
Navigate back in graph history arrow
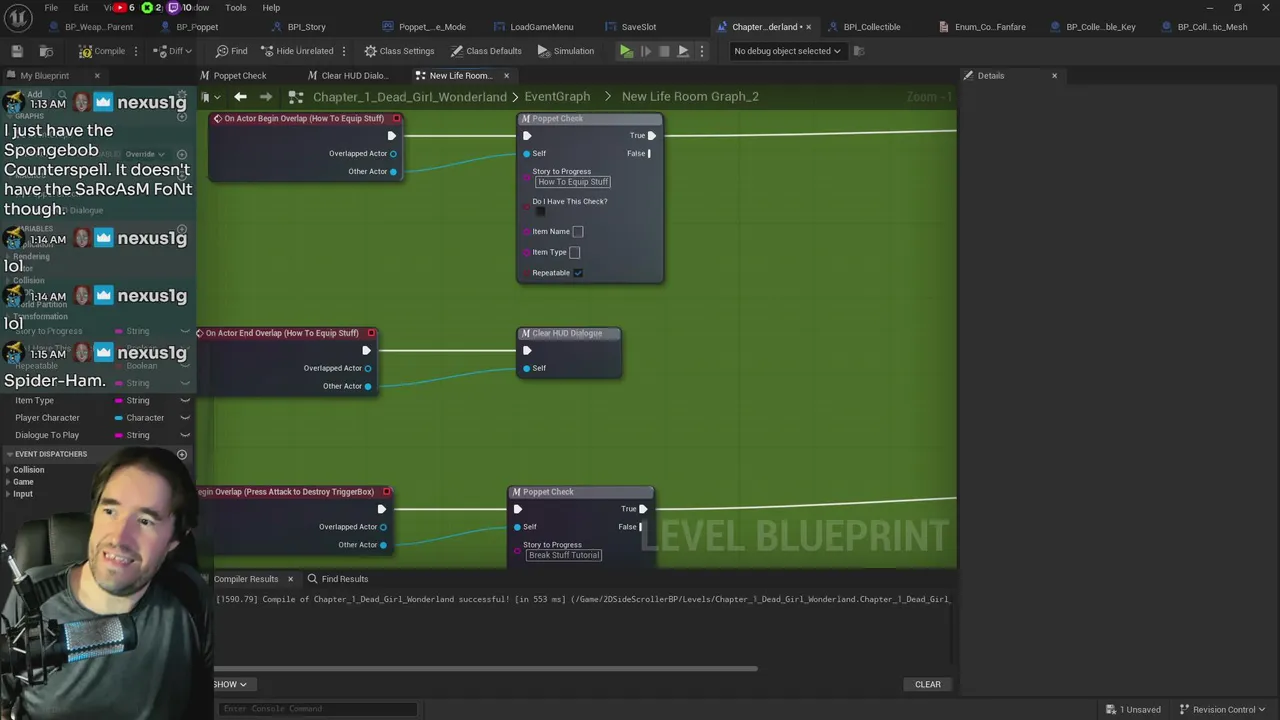(240, 96)
